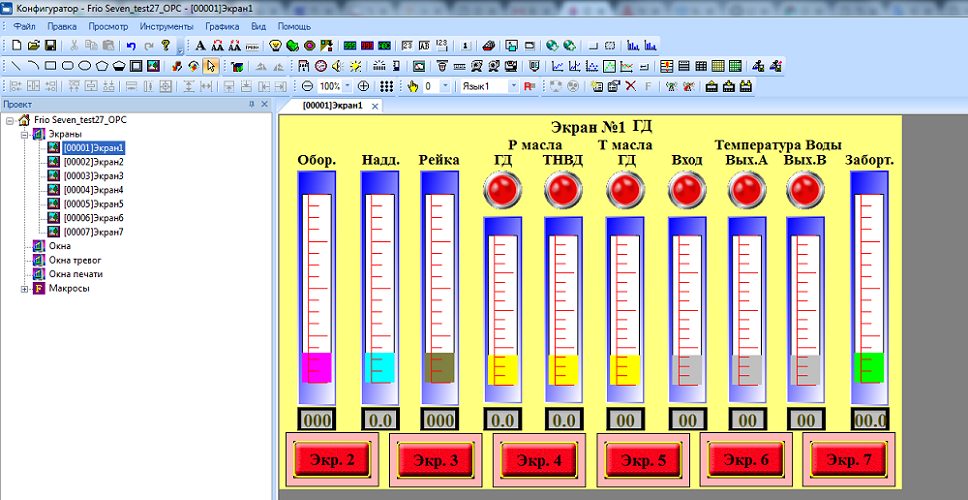
Task: Open the Графика menu
Action: [x=222, y=26]
